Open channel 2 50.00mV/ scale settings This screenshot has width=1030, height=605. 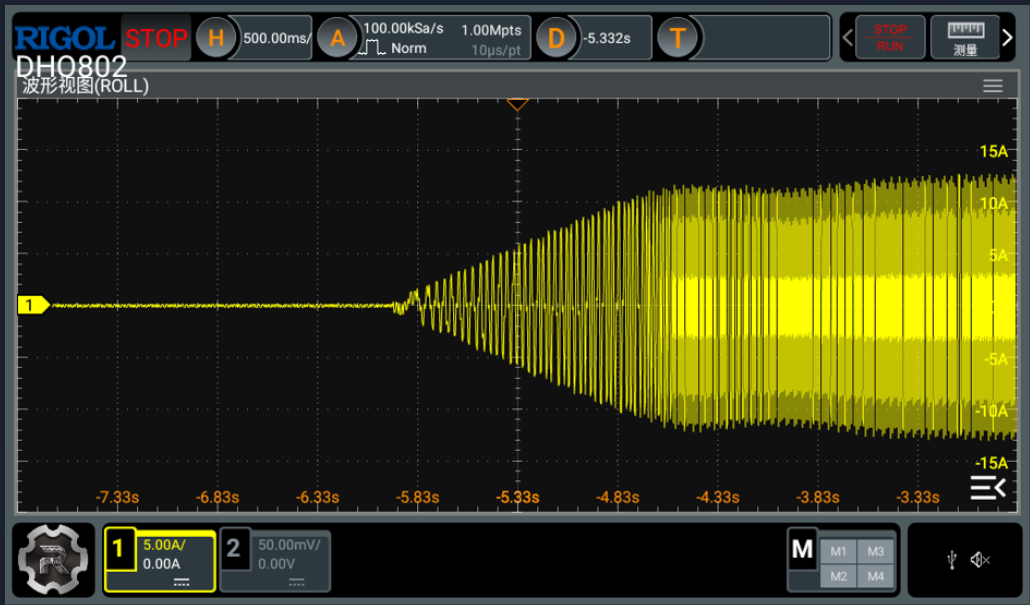click(x=289, y=545)
